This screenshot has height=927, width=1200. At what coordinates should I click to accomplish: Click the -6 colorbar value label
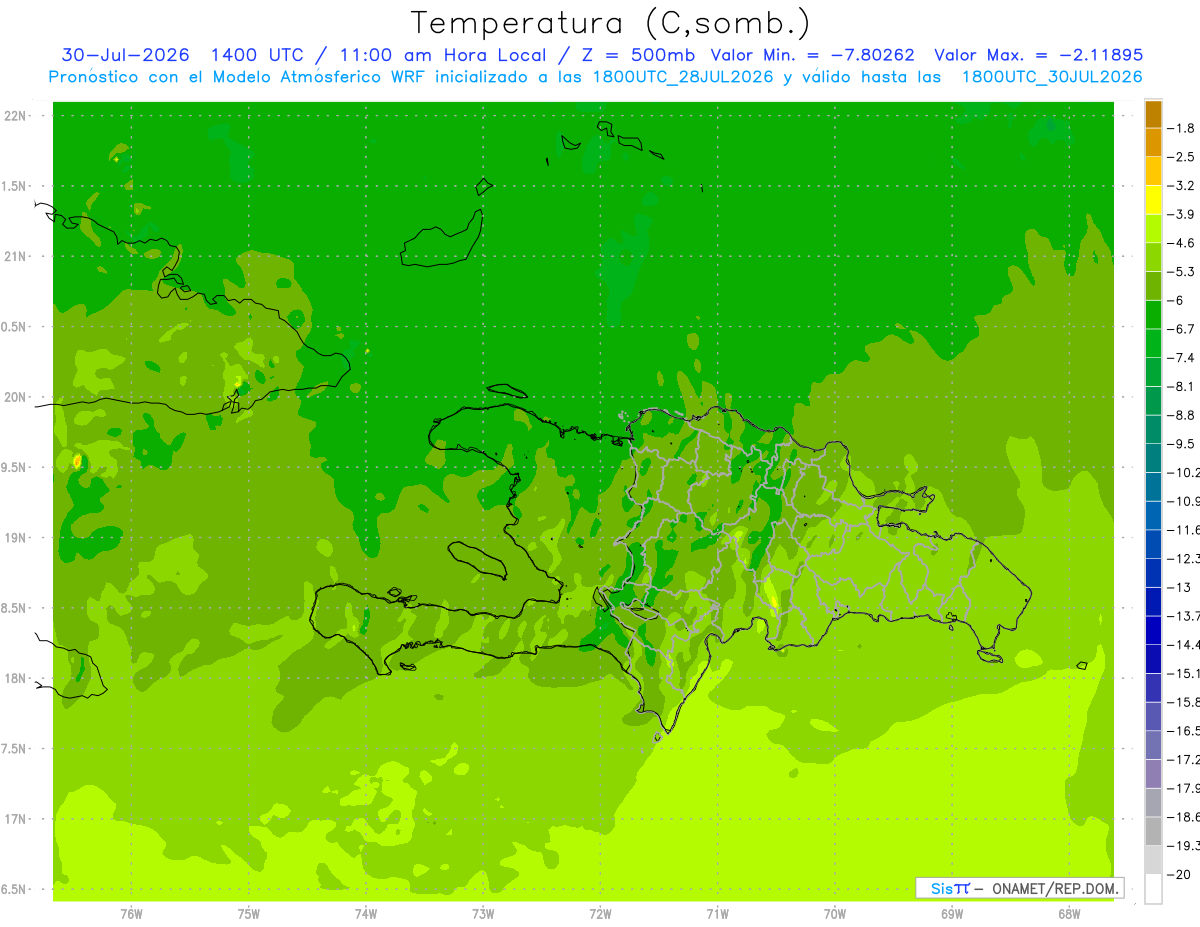click(1177, 301)
